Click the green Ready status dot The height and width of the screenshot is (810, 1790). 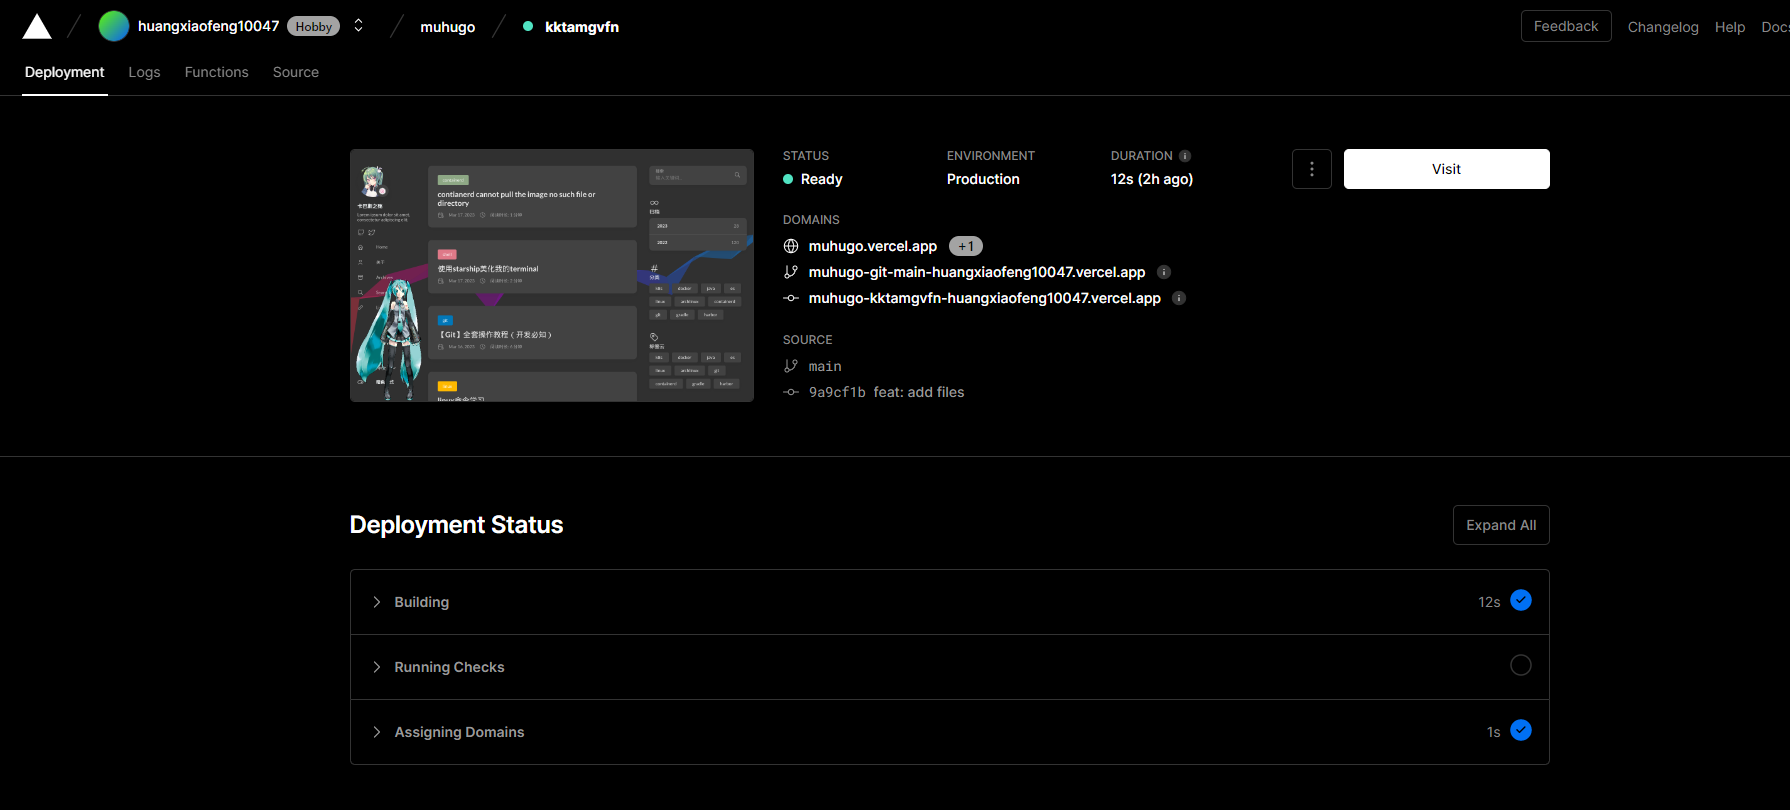tap(788, 179)
